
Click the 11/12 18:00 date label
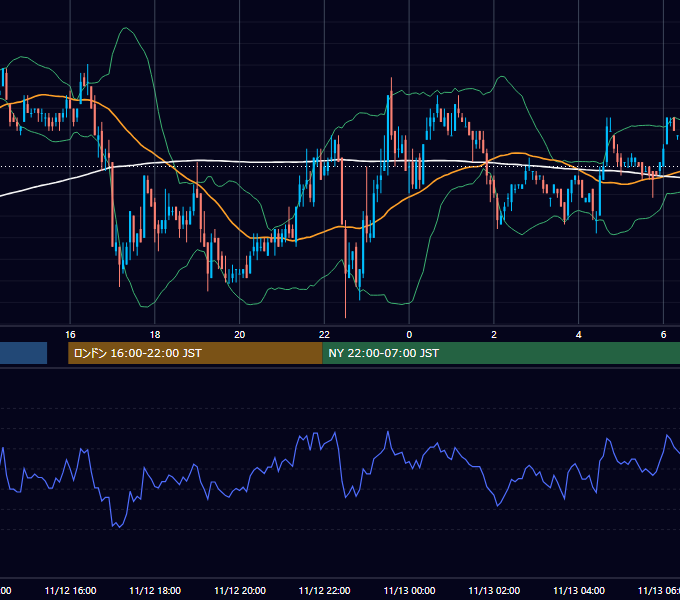[x=155, y=590]
